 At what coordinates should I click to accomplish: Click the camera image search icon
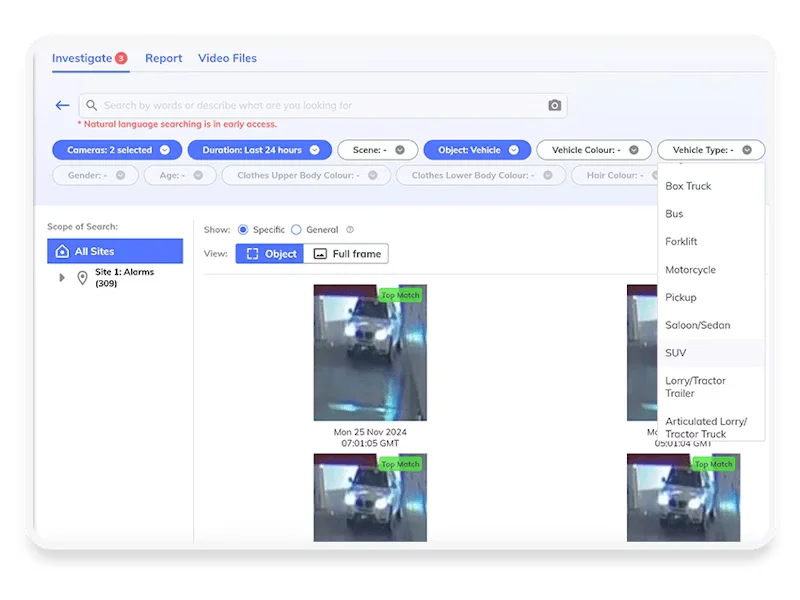pos(554,105)
